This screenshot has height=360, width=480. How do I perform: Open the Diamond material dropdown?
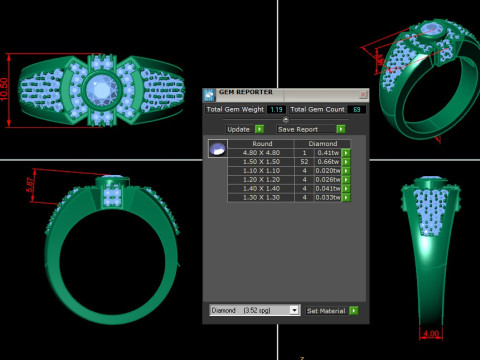pyautogui.click(x=254, y=310)
